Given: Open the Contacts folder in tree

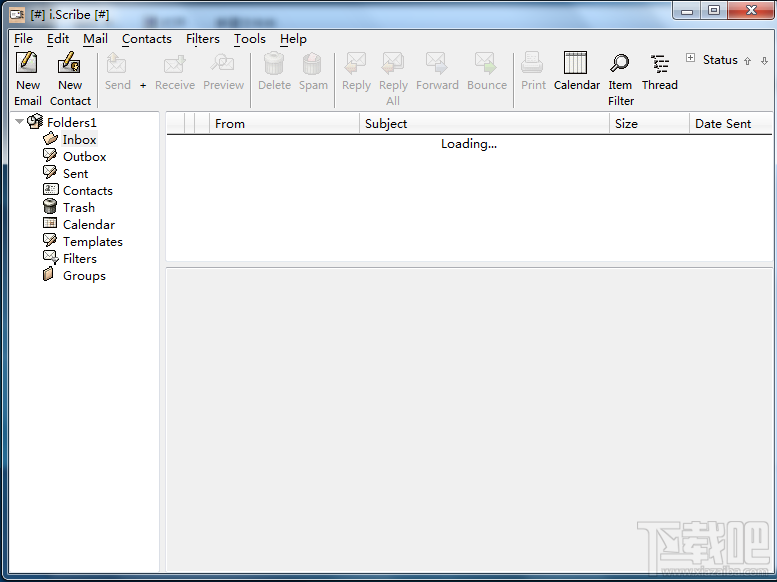Looking at the screenshot, I should pos(88,190).
